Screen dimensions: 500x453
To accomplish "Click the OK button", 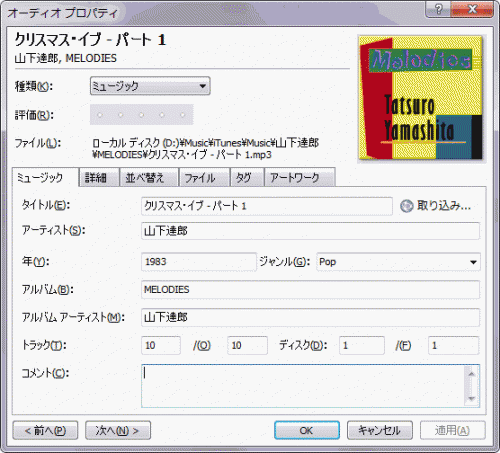I will click(307, 430).
